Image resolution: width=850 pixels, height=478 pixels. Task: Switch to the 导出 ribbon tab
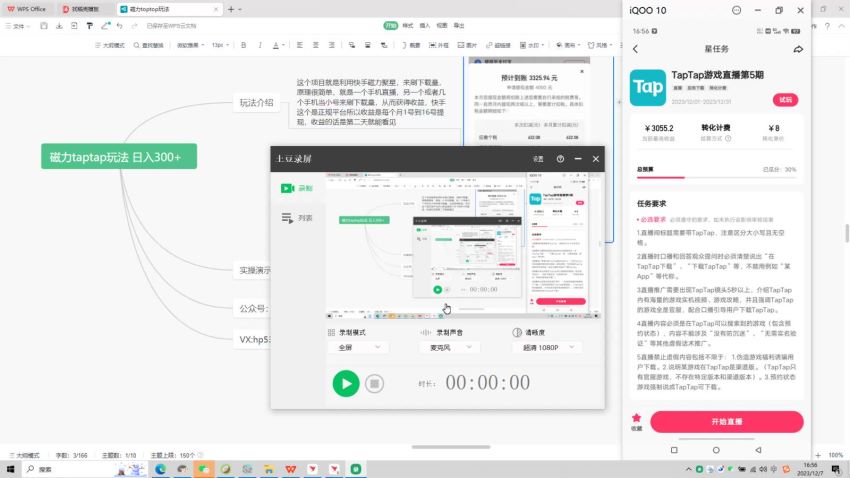[x=459, y=25]
